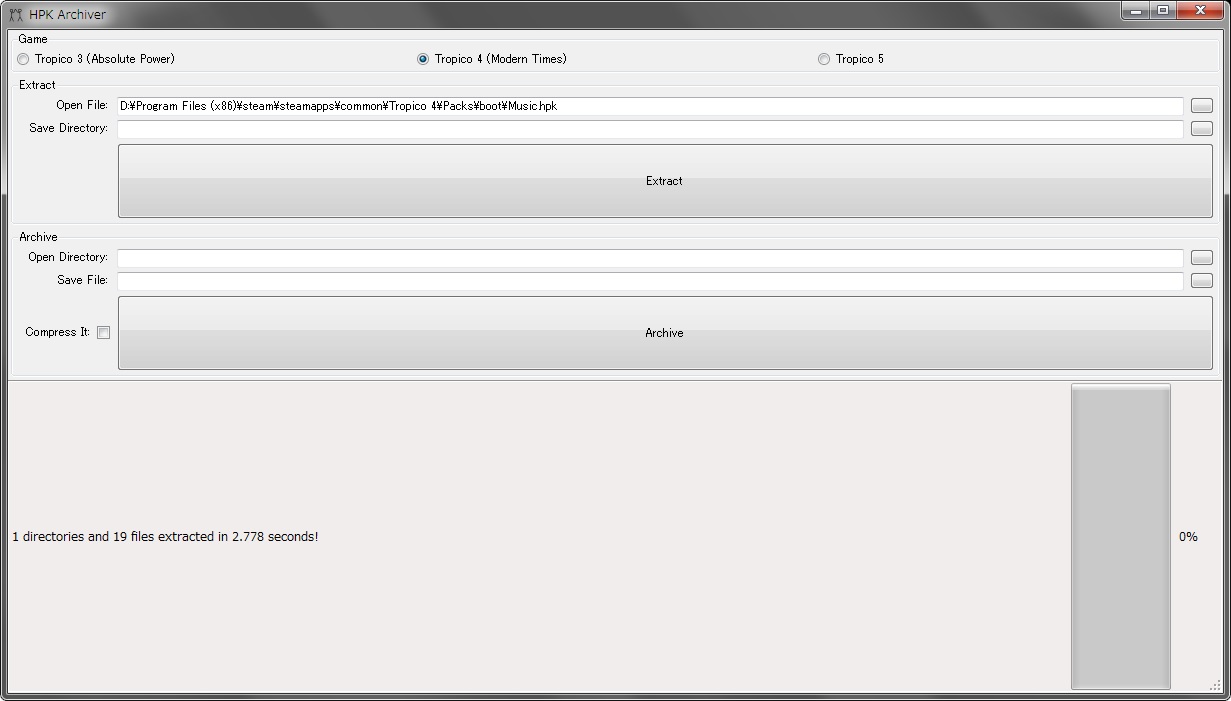The image size is (1231, 701).
Task: Click the Extract Open File path field
Action: pos(650,106)
